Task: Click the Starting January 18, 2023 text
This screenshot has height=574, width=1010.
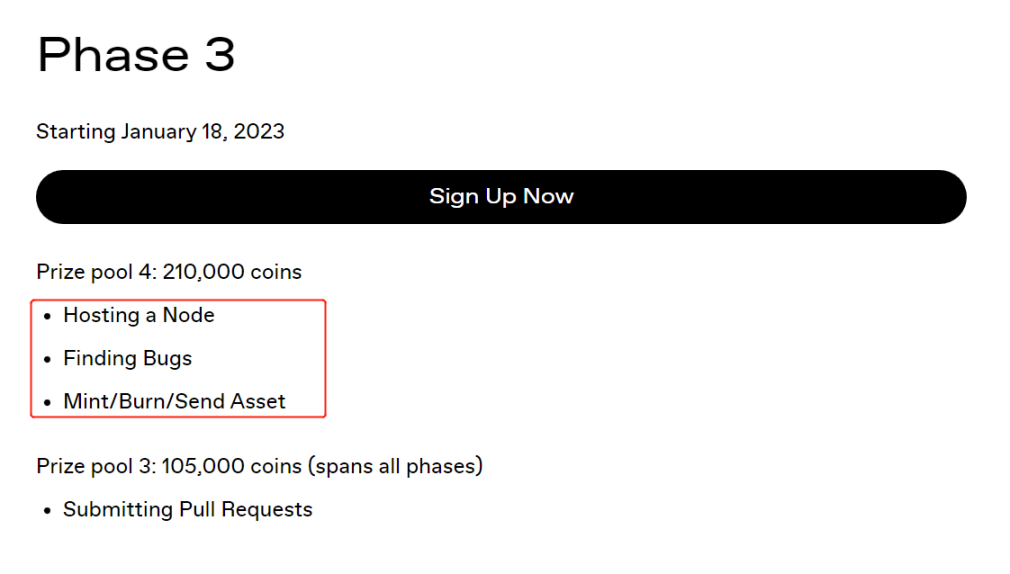Action: coord(160,131)
